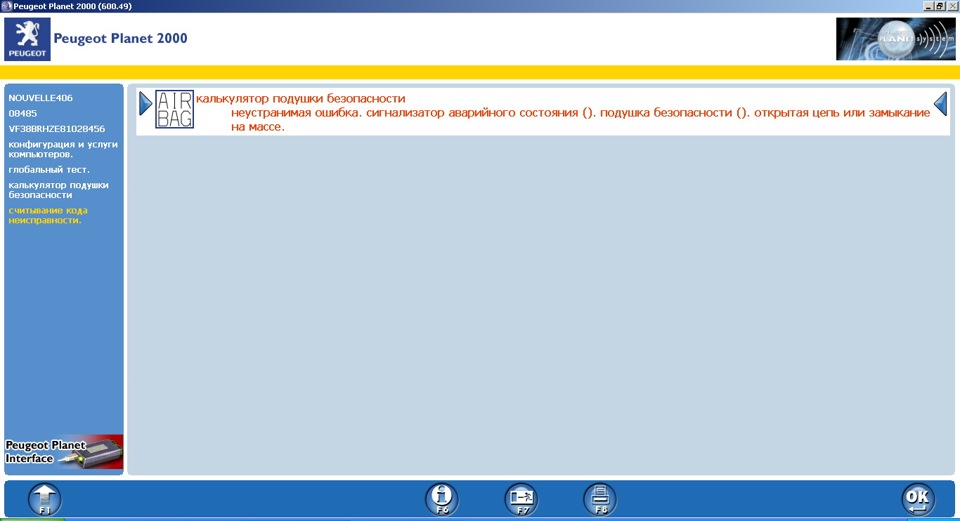Go to "глобальный тест" in the sidebar
The image size is (960, 521).
click(49, 170)
